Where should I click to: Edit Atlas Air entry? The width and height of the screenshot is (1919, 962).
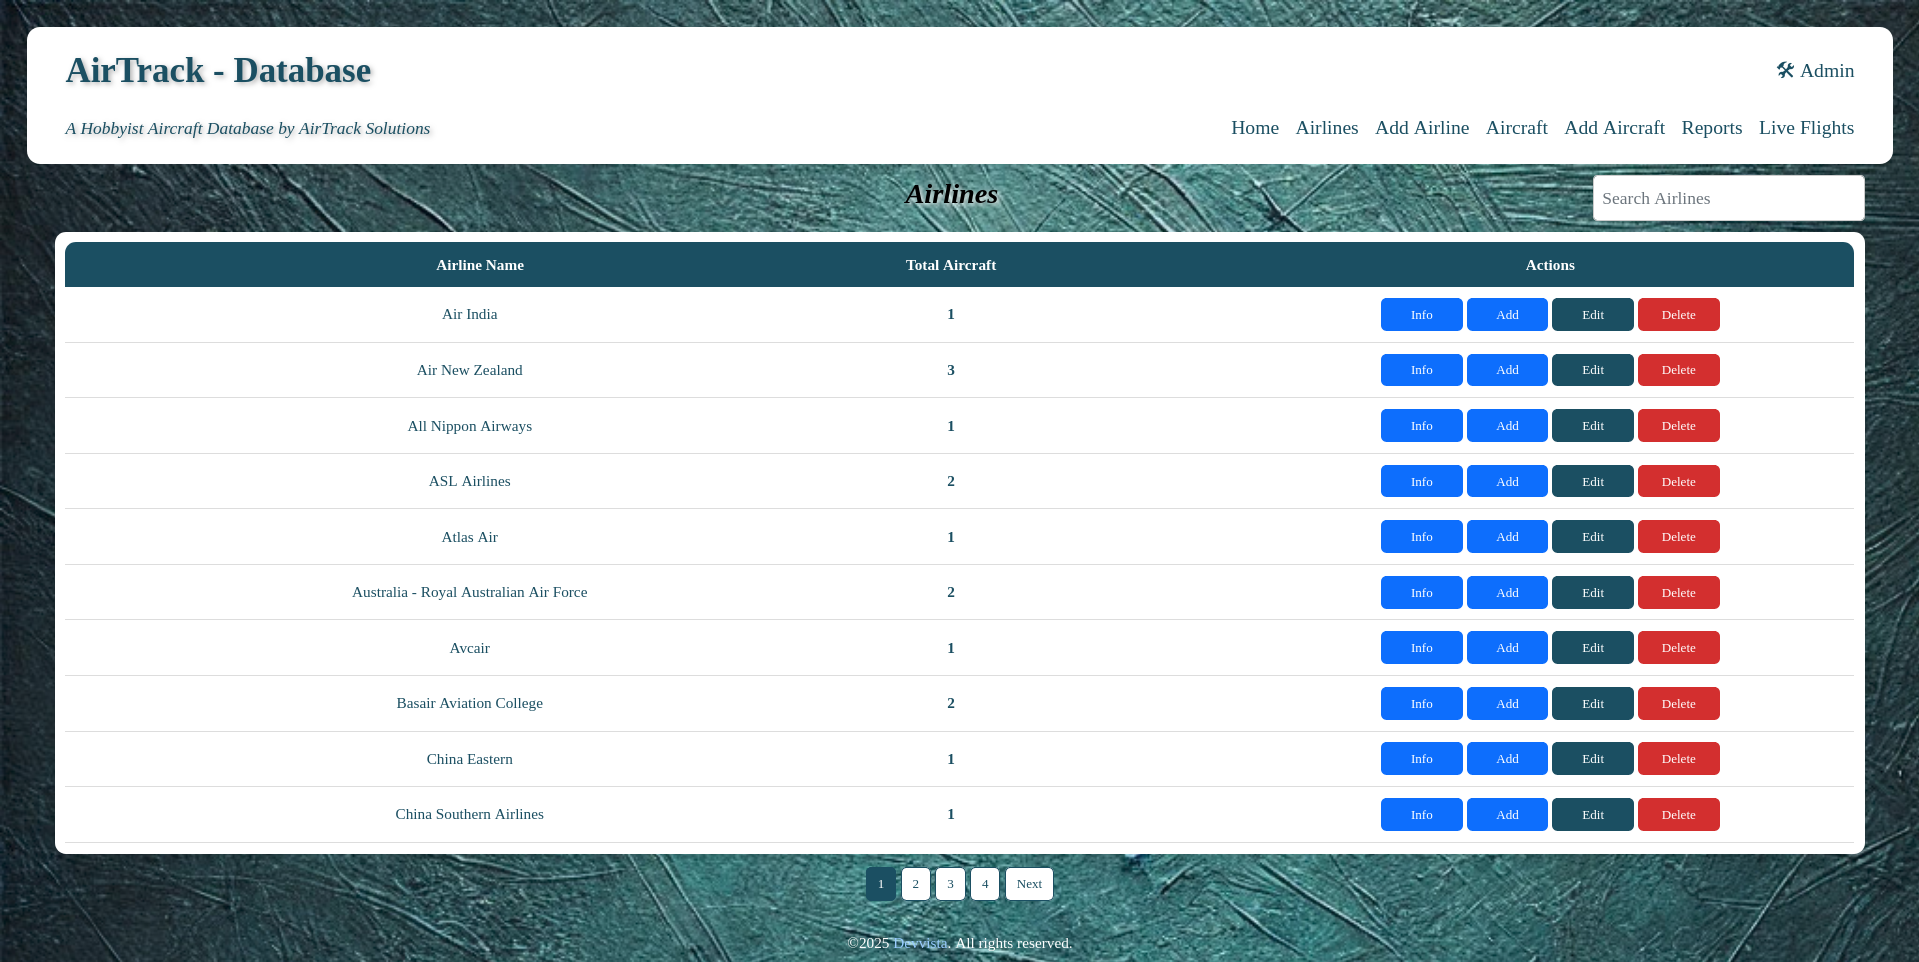(x=1593, y=536)
